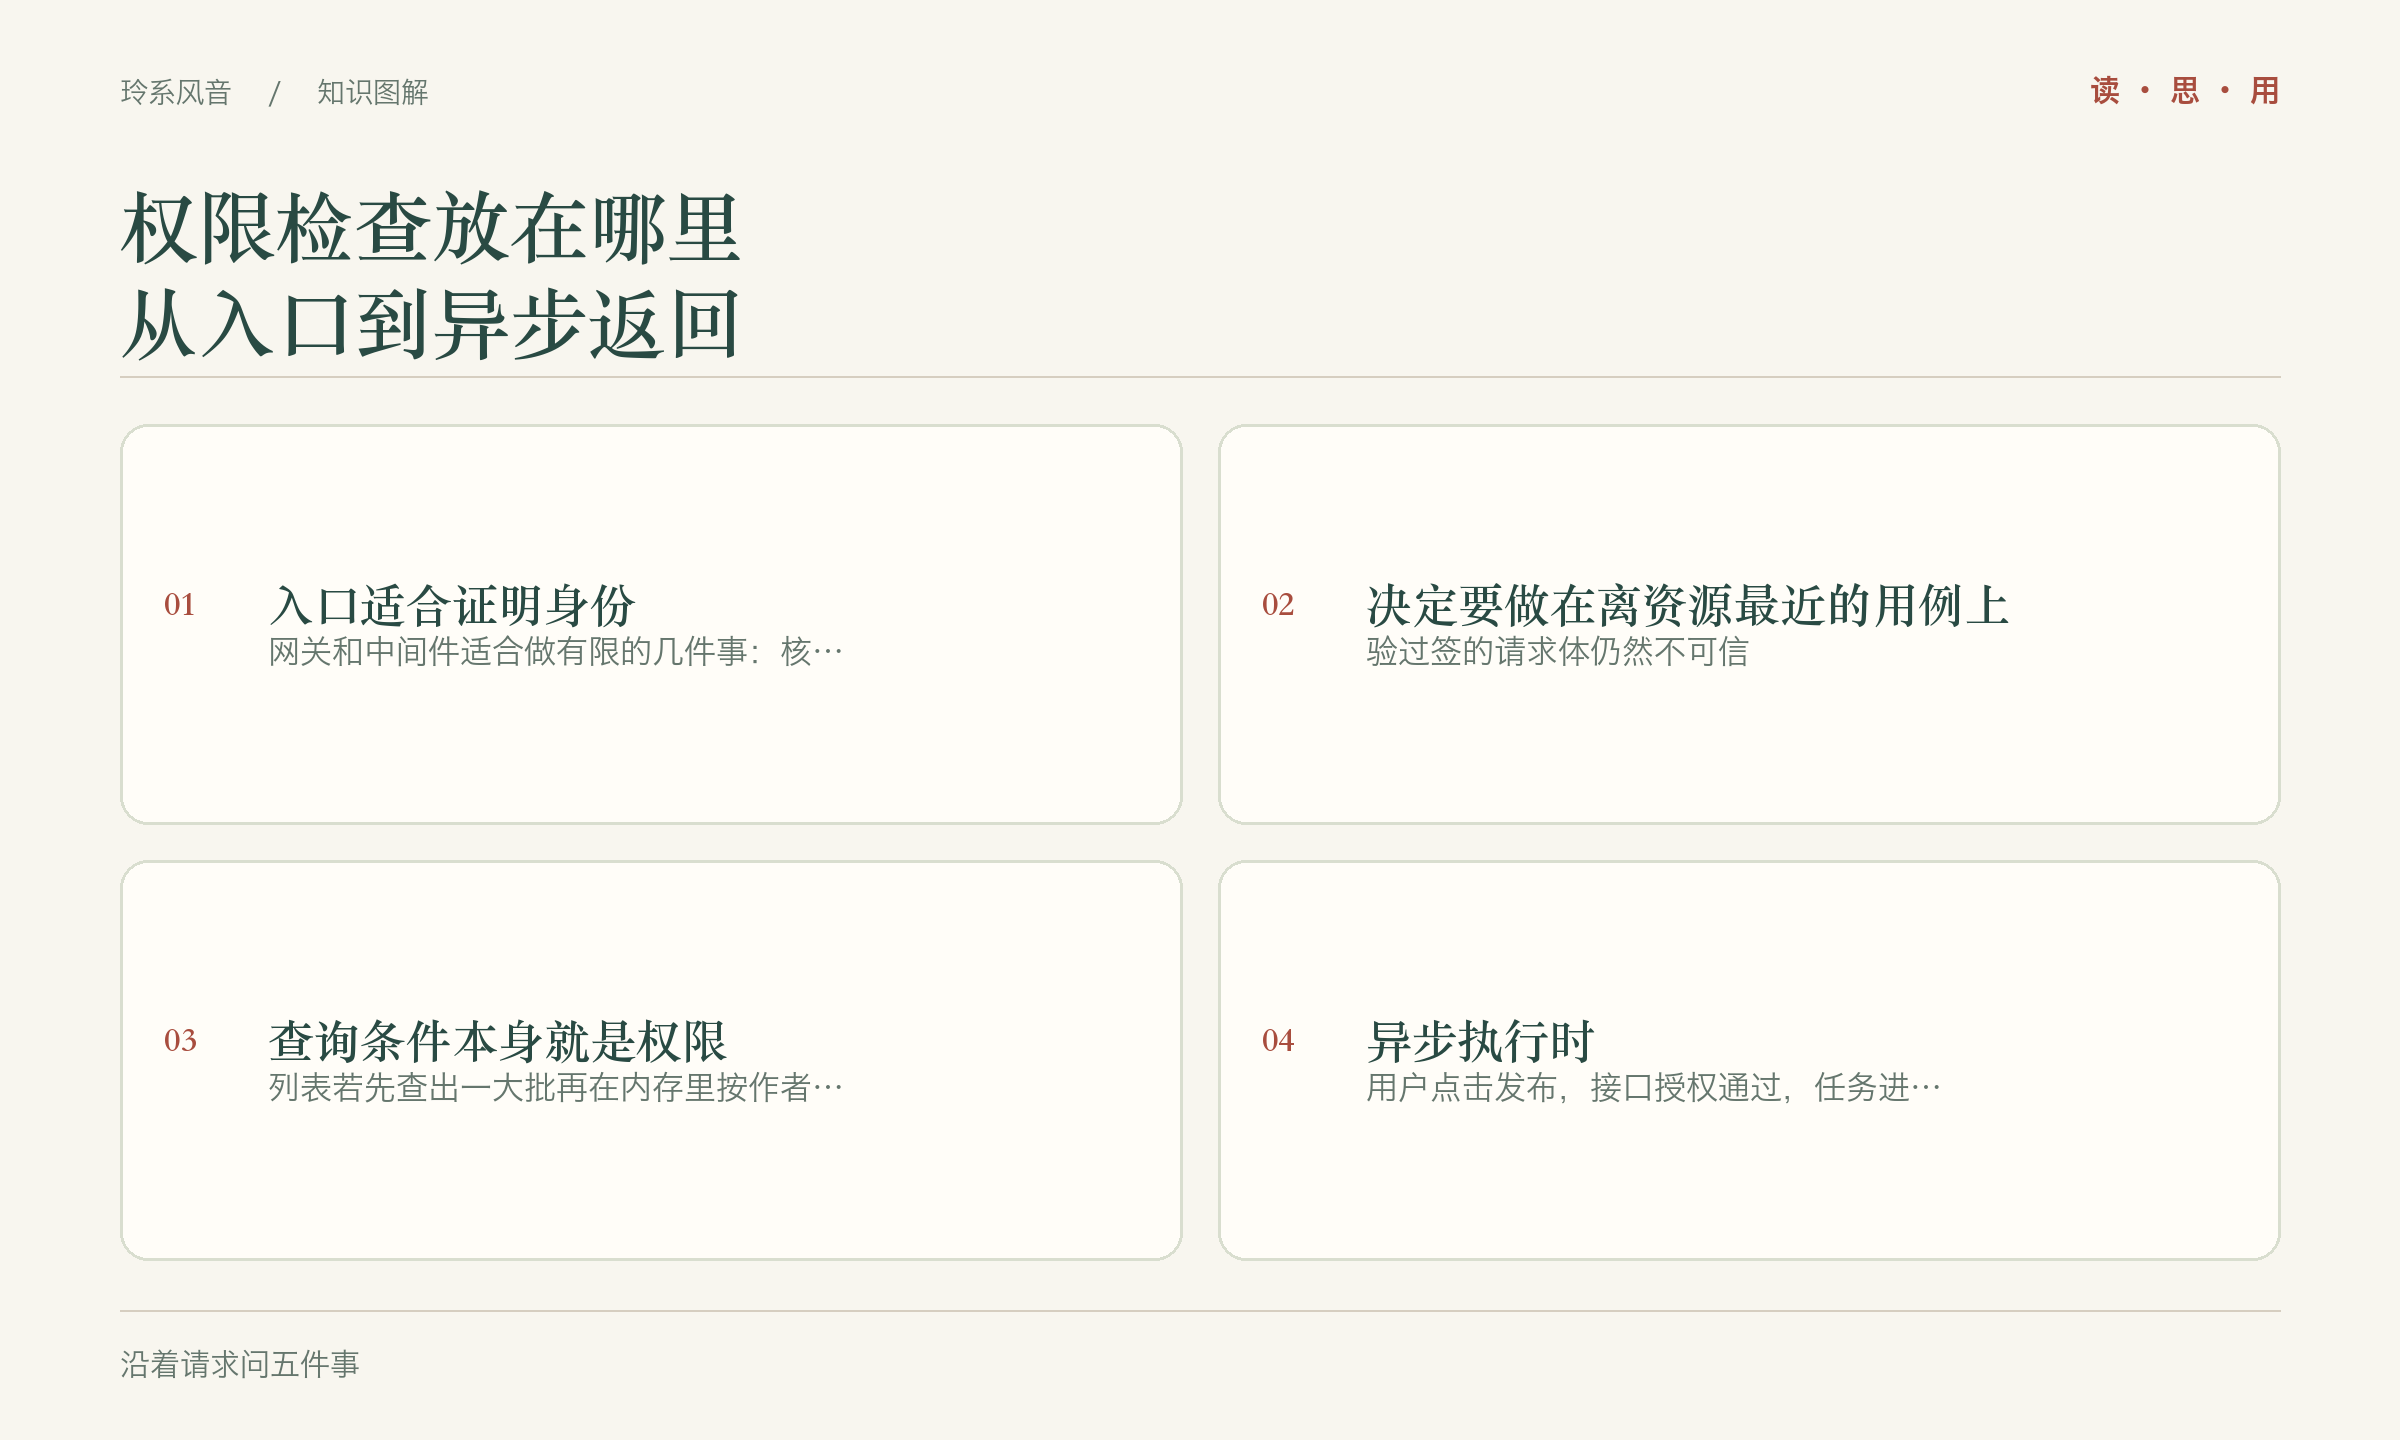Click the 玲系风音 header label

coord(176,92)
